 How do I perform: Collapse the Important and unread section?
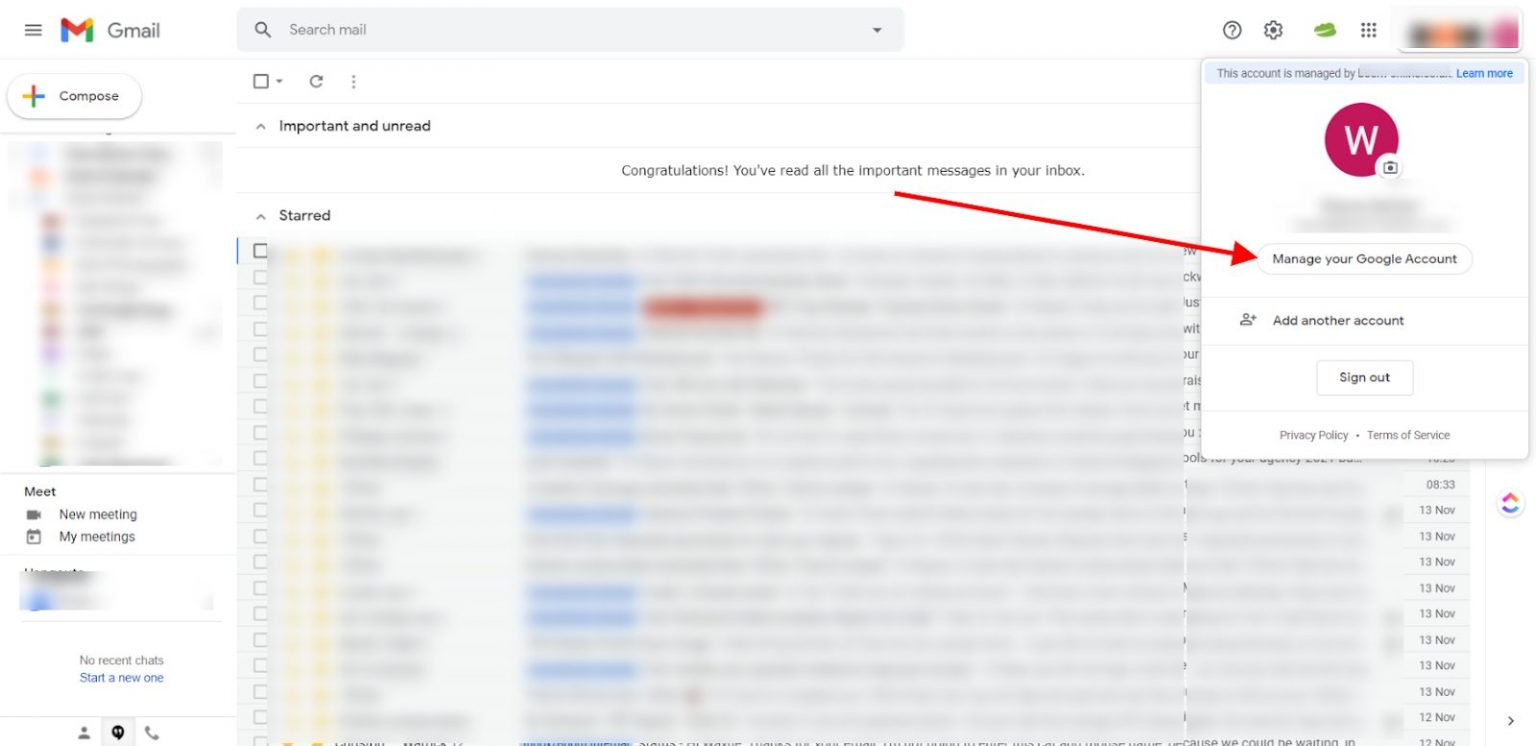click(260, 126)
